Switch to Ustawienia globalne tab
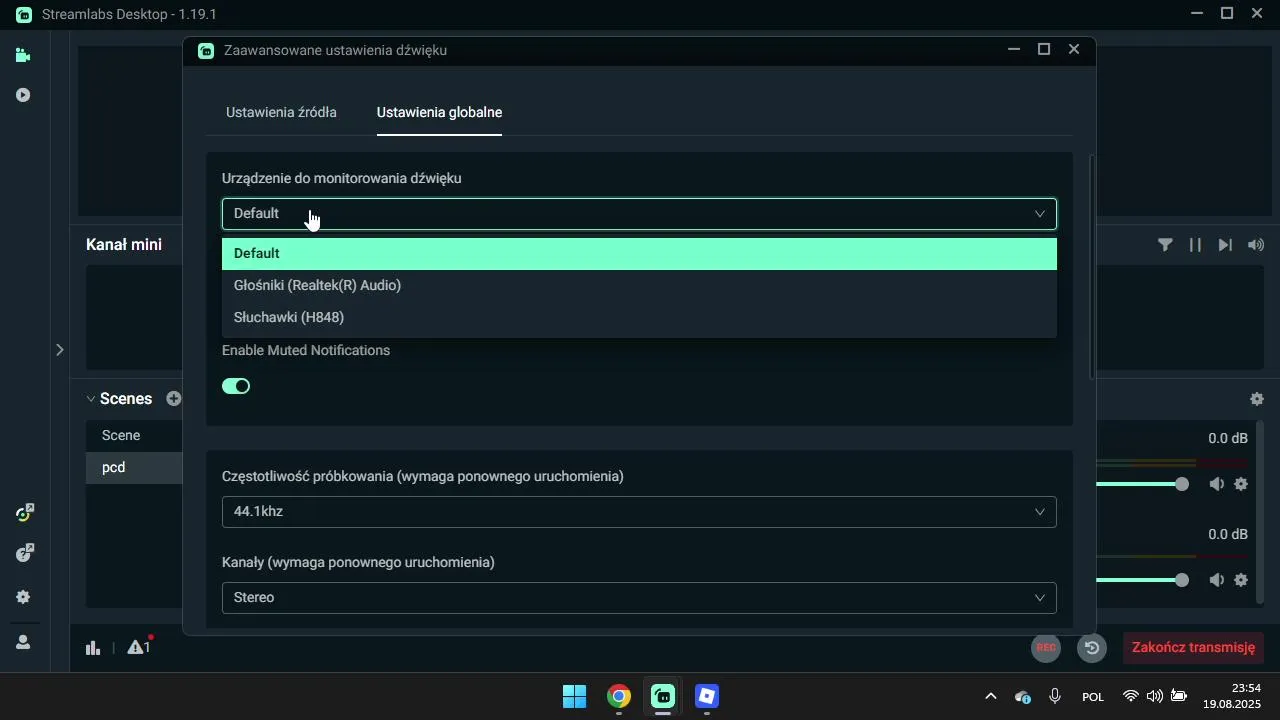The height and width of the screenshot is (720, 1280). (439, 112)
